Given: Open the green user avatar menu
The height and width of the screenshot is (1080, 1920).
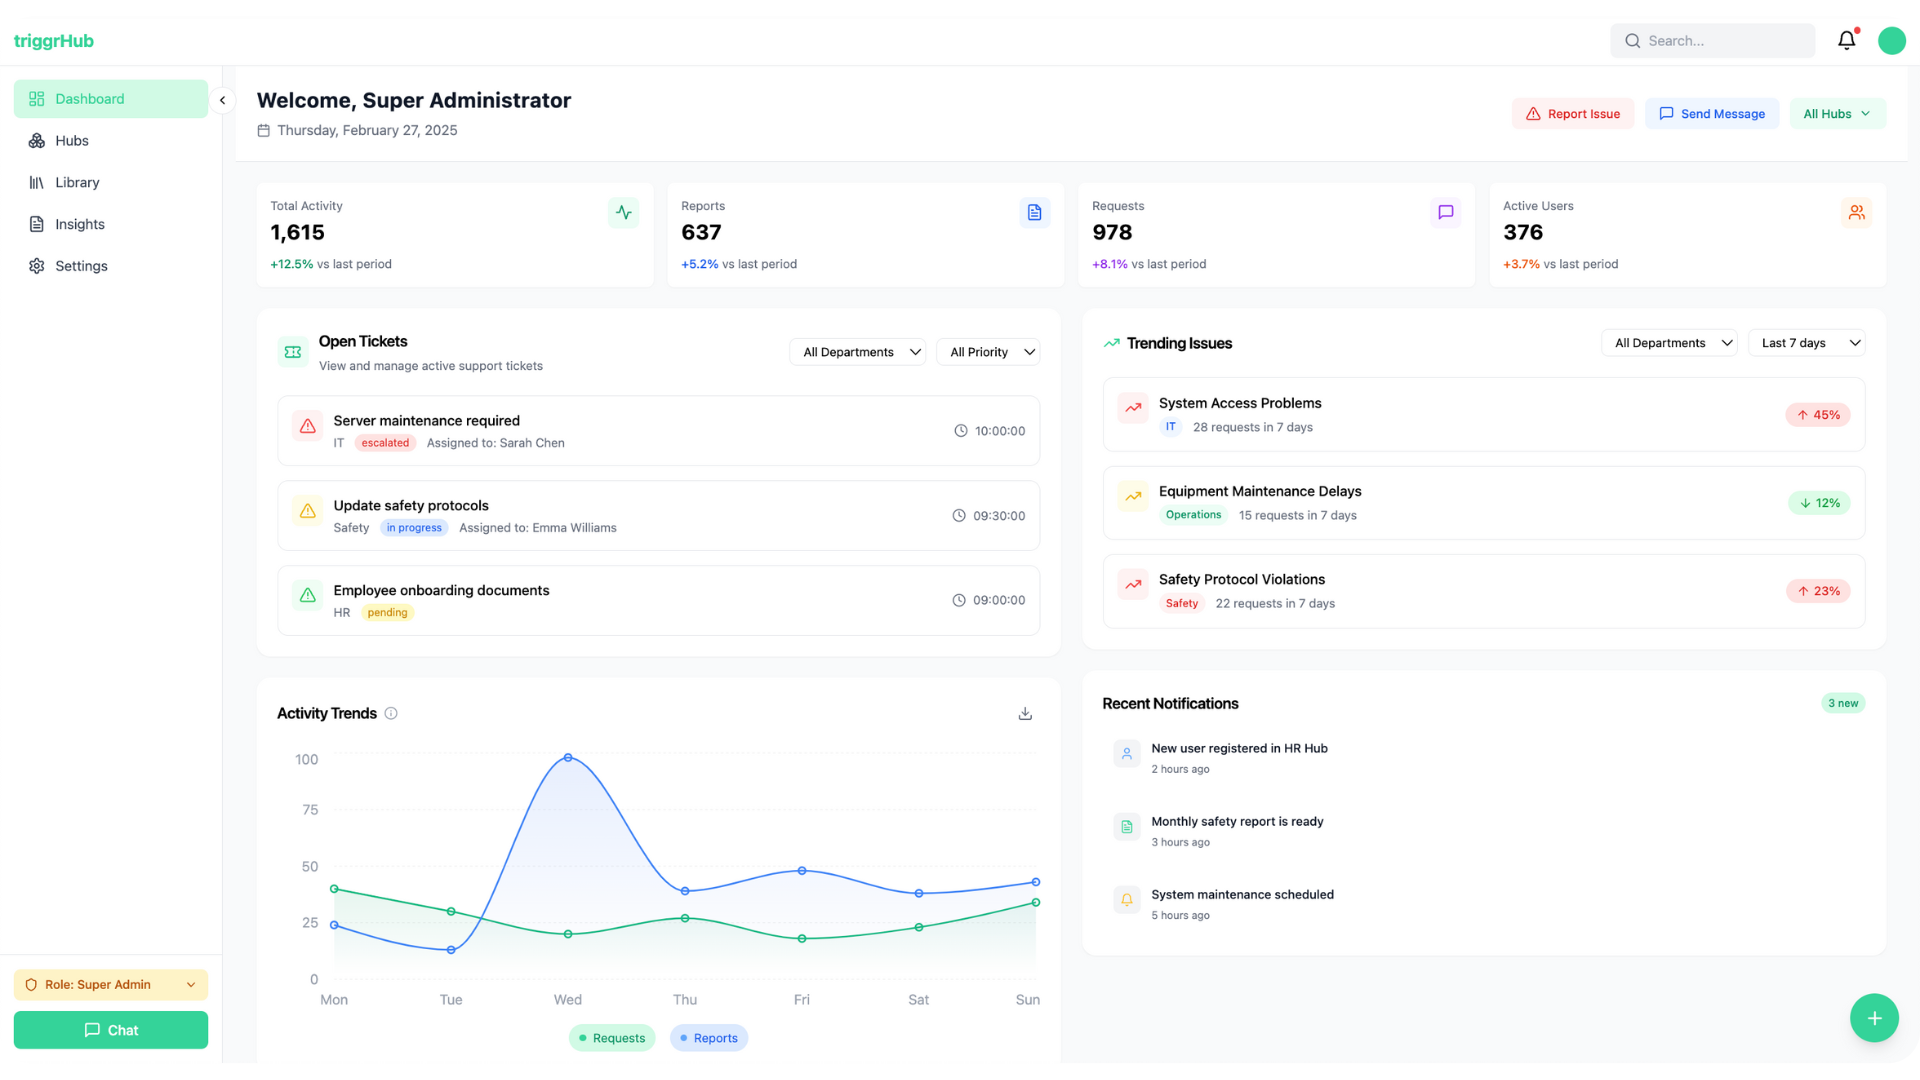Looking at the screenshot, I should point(1891,41).
